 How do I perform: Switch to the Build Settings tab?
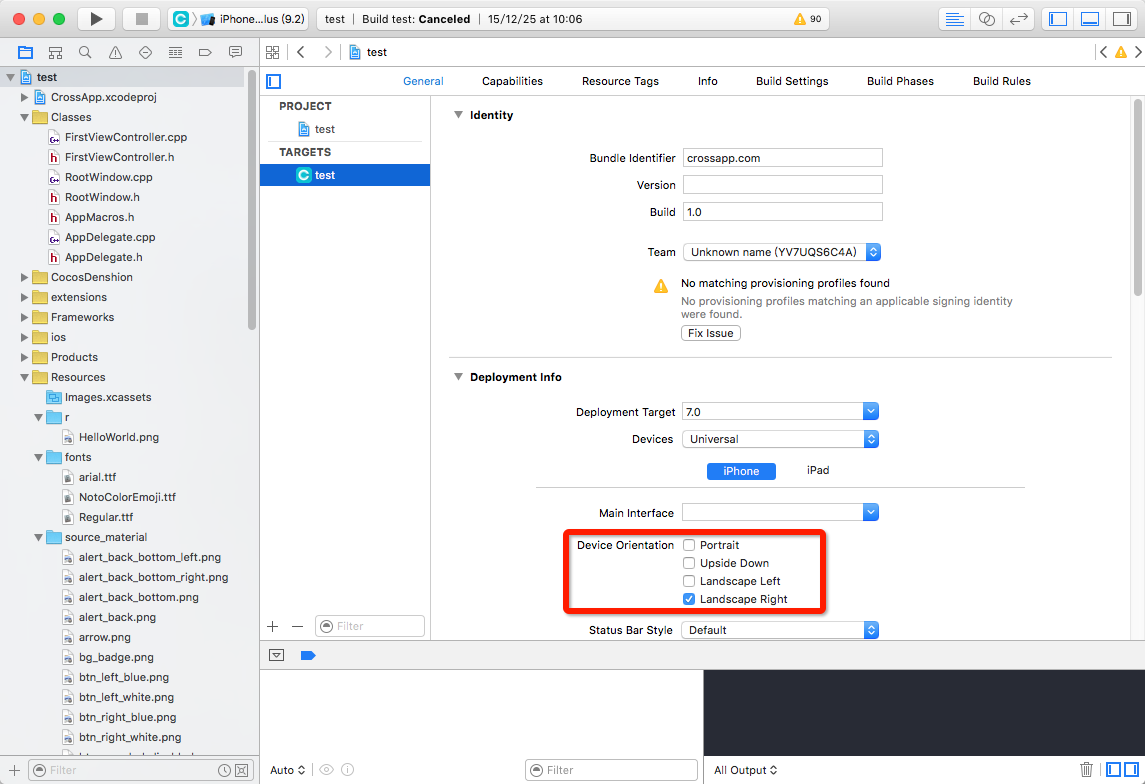792,81
